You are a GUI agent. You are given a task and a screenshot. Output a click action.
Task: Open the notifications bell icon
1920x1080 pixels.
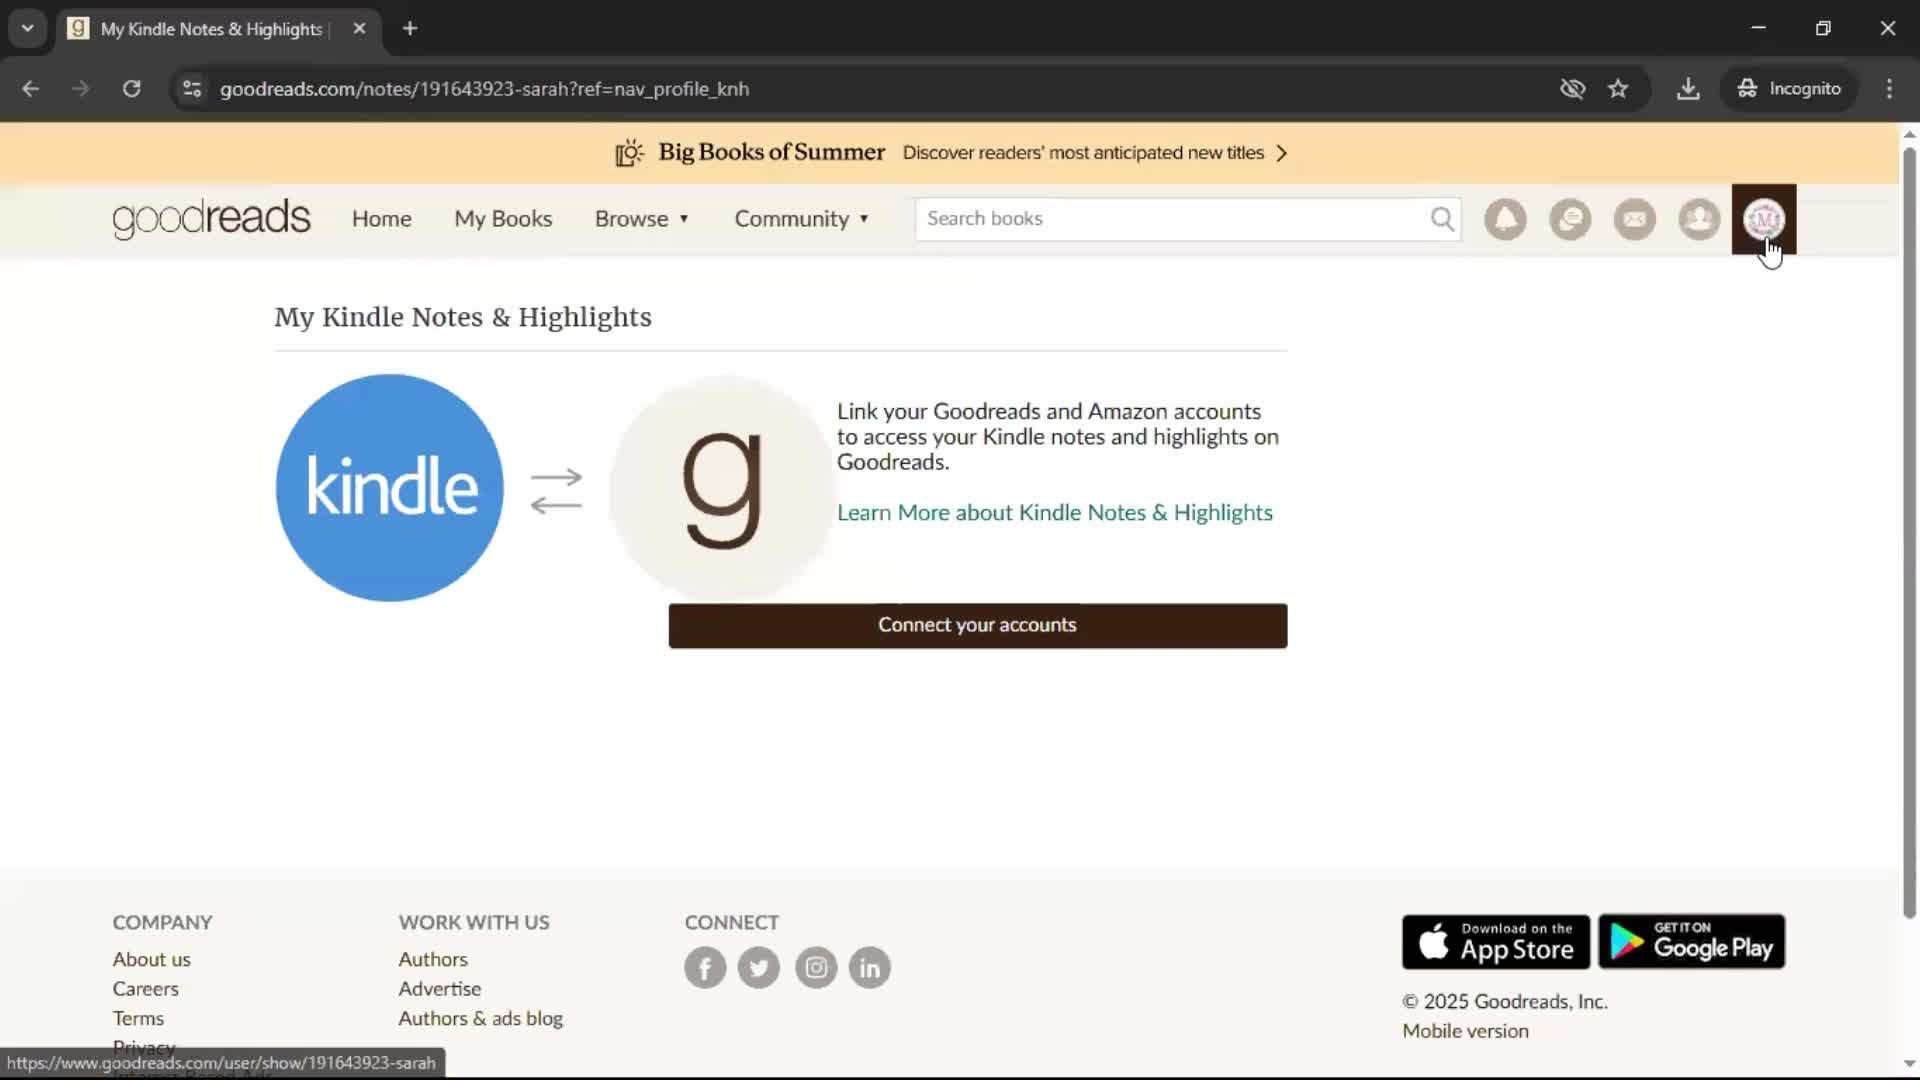click(1505, 219)
